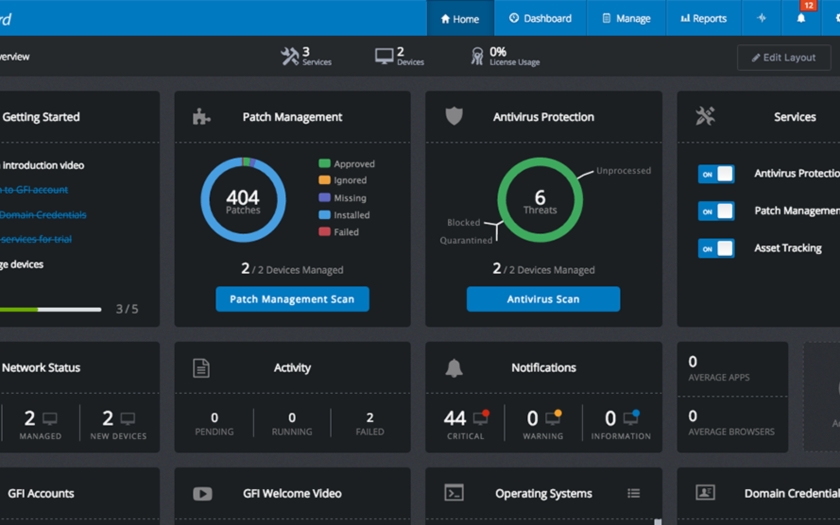
Task: Open the Manage menu
Action: coord(626,19)
